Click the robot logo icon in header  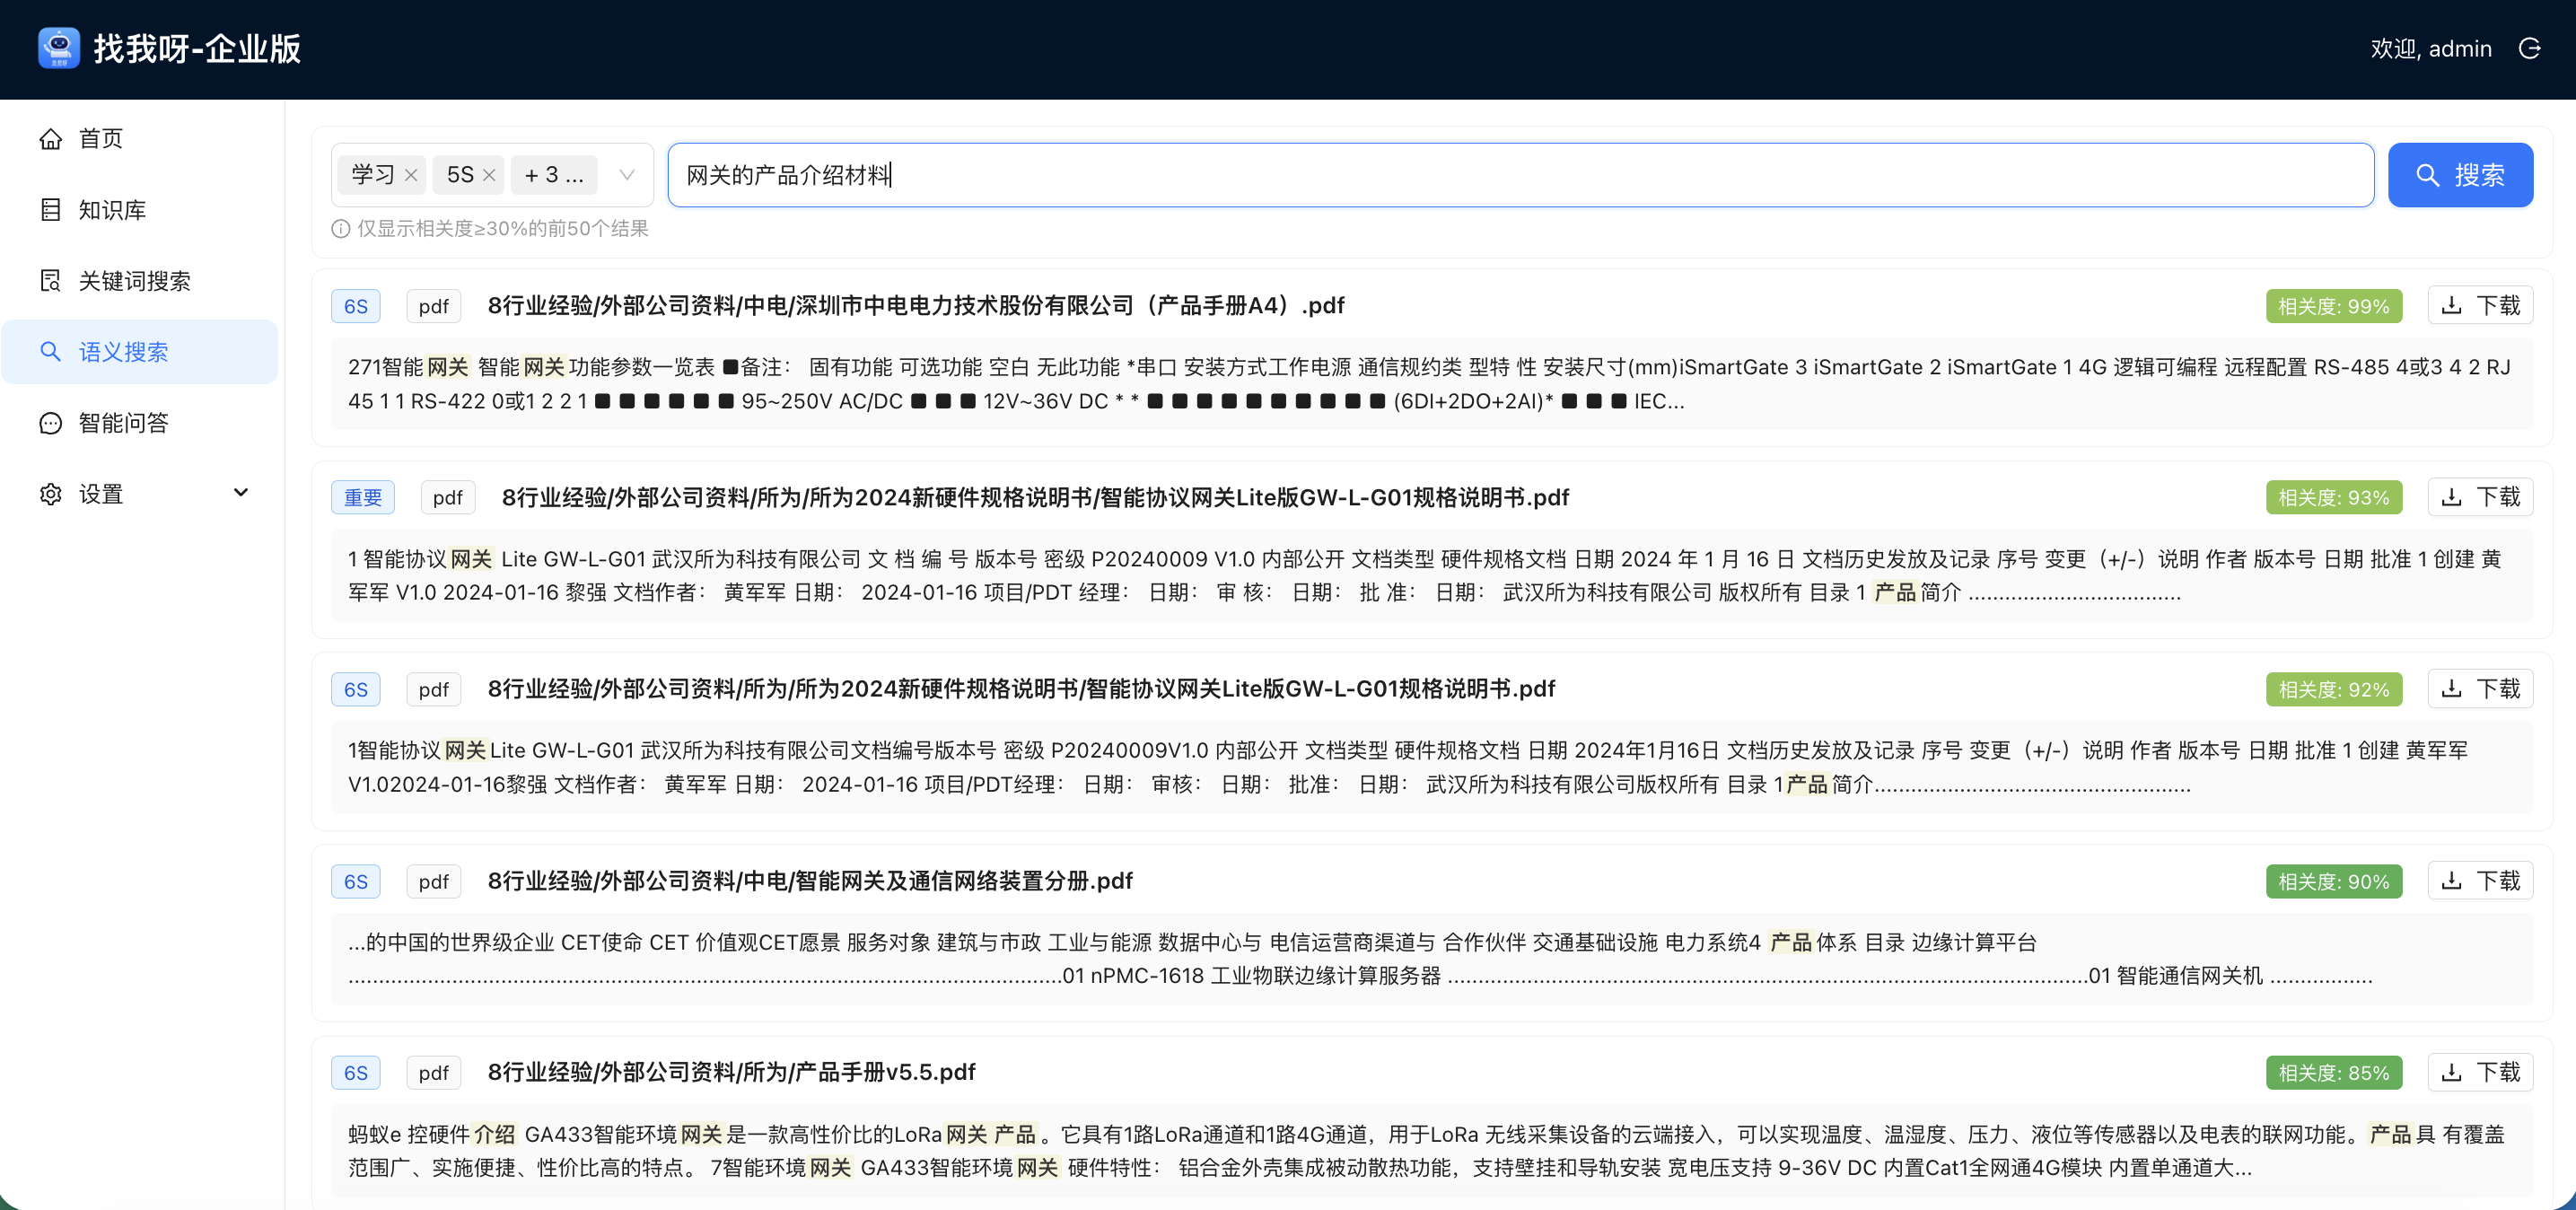coord(59,48)
